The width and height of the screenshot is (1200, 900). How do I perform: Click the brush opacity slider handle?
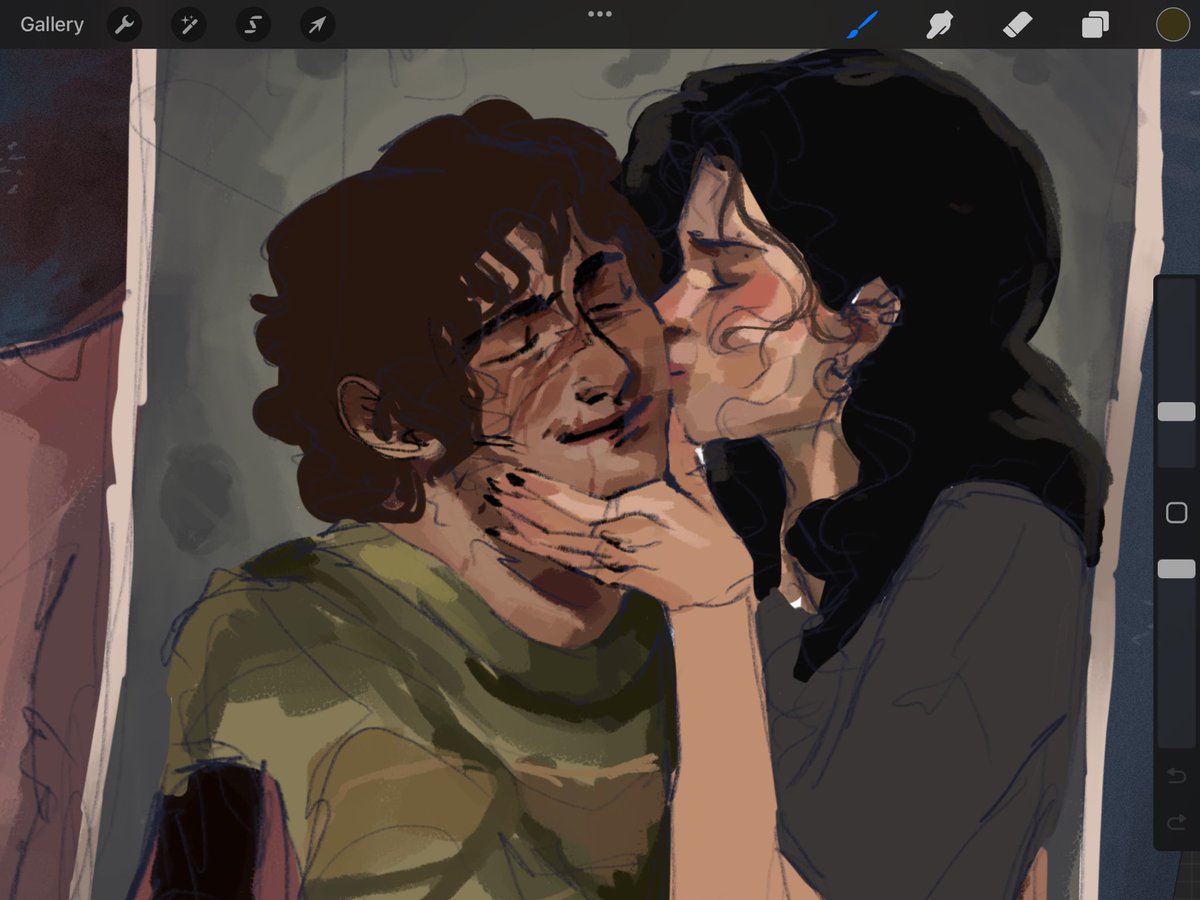1176,568
